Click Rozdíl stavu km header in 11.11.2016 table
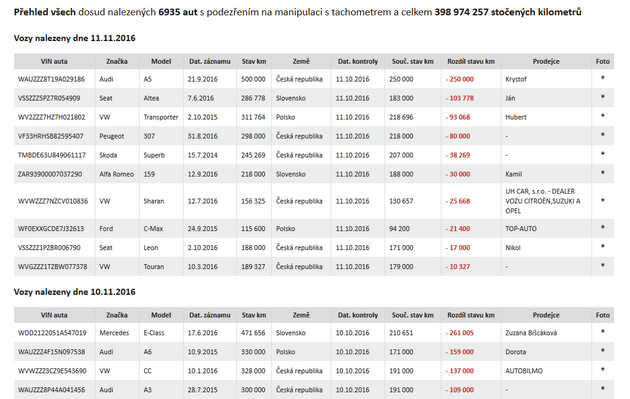The image size is (630, 399). tap(471, 61)
